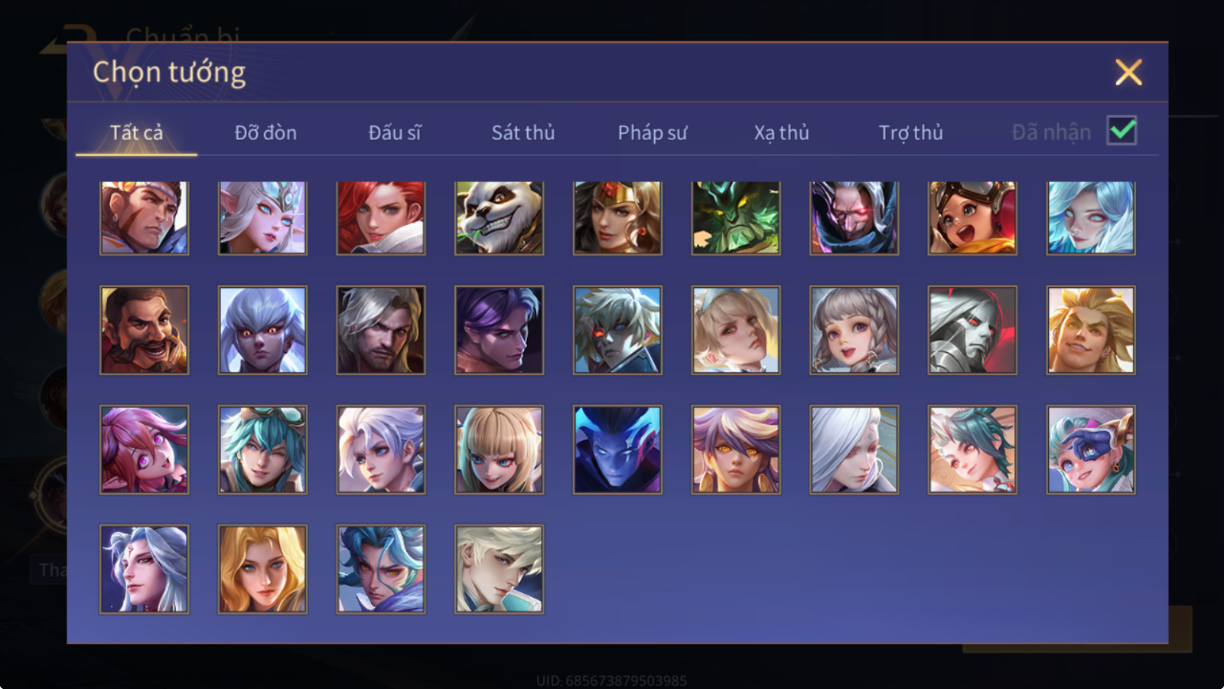Toggle the Đã nhận checkbox
This screenshot has height=689, width=1224.
1122,130
